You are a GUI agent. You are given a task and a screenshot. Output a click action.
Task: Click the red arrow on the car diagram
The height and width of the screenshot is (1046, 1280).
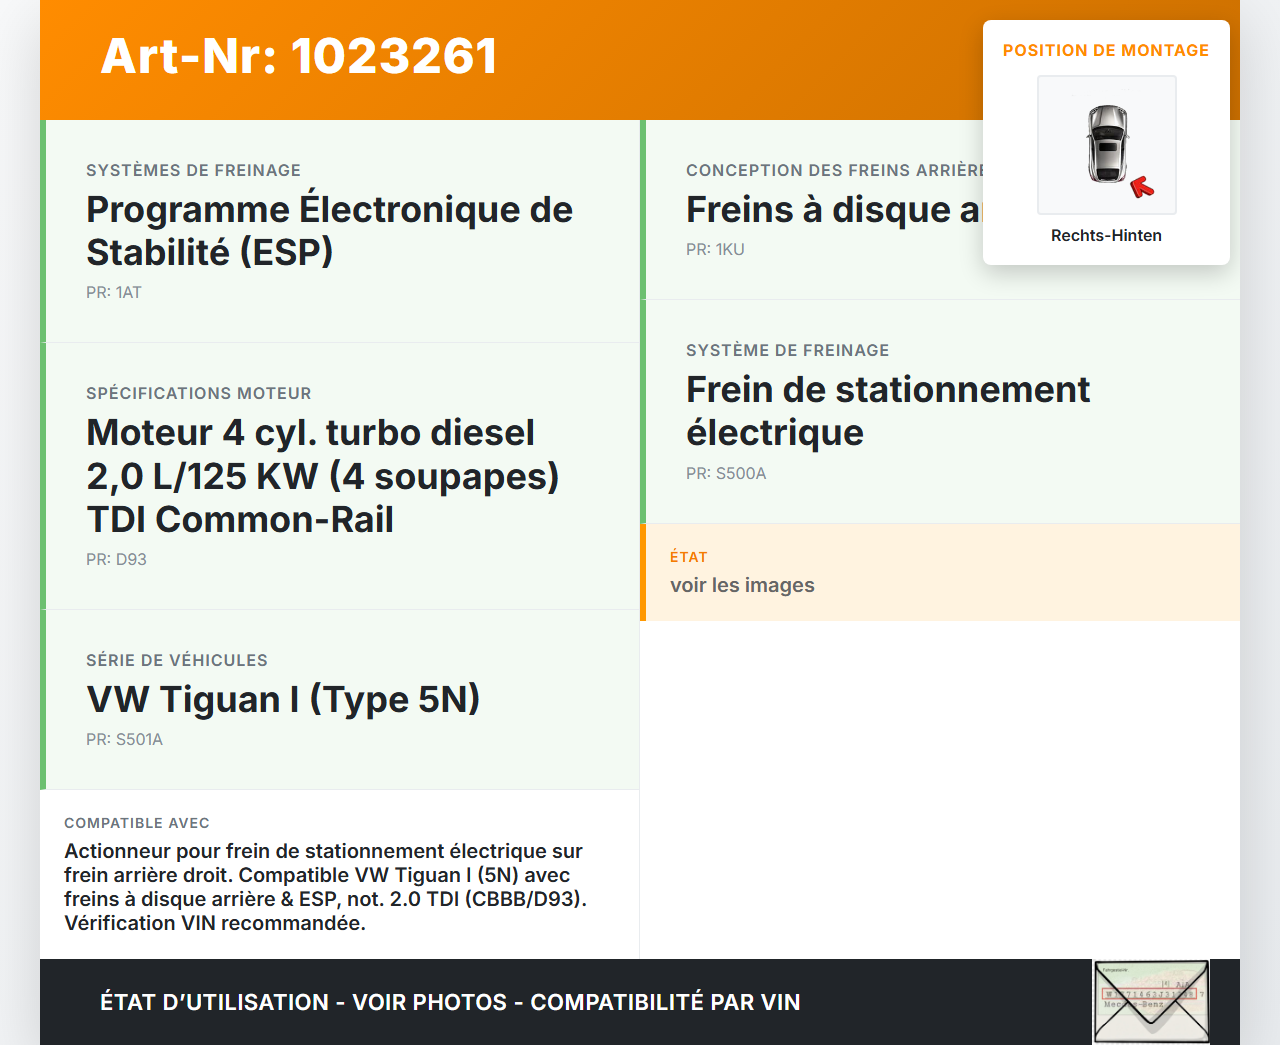[x=1141, y=187]
